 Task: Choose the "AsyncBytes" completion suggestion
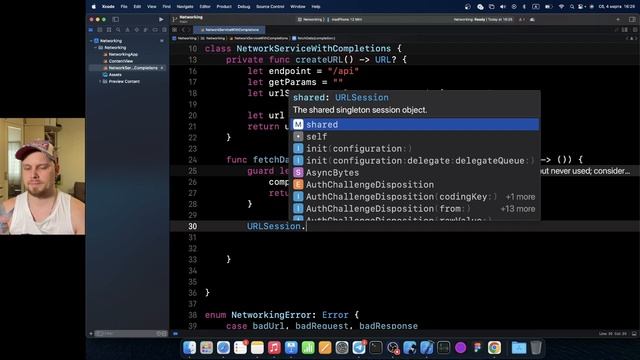point(415,173)
